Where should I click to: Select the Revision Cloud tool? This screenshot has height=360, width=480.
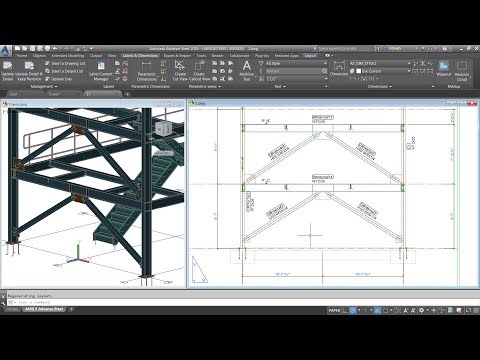pyautogui.click(x=462, y=71)
